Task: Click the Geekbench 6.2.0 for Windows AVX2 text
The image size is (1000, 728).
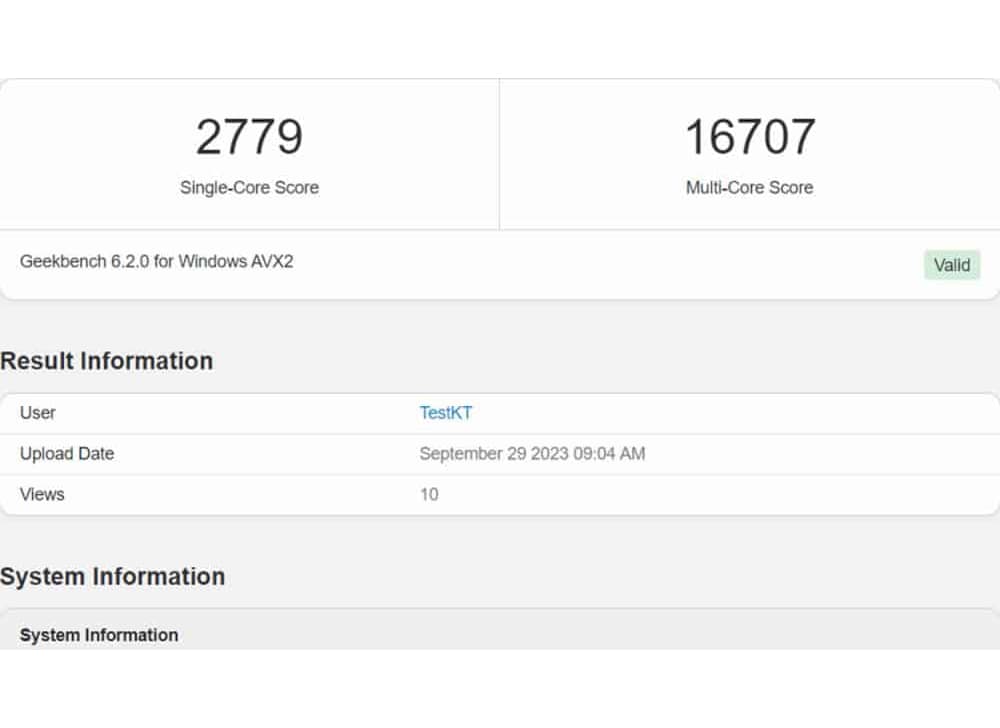Action: [157, 261]
